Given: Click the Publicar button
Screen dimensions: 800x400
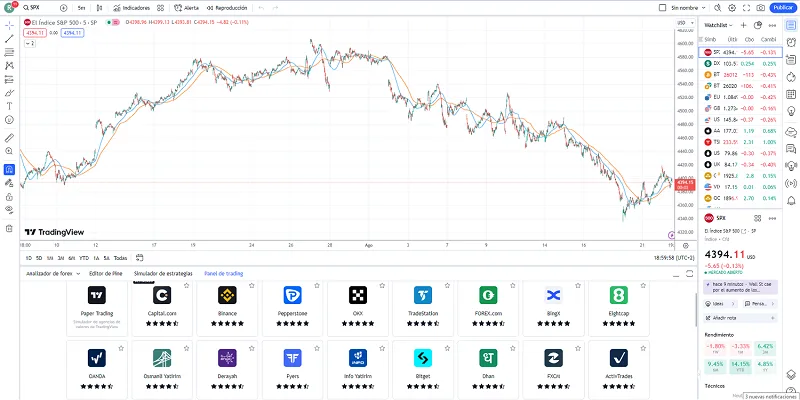Looking at the screenshot, I should point(783,8).
